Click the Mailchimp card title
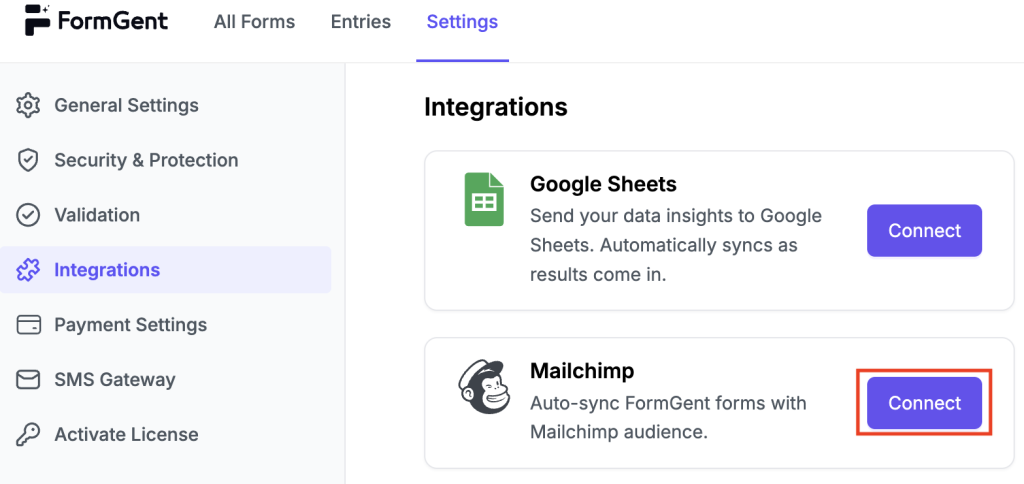 pos(582,371)
